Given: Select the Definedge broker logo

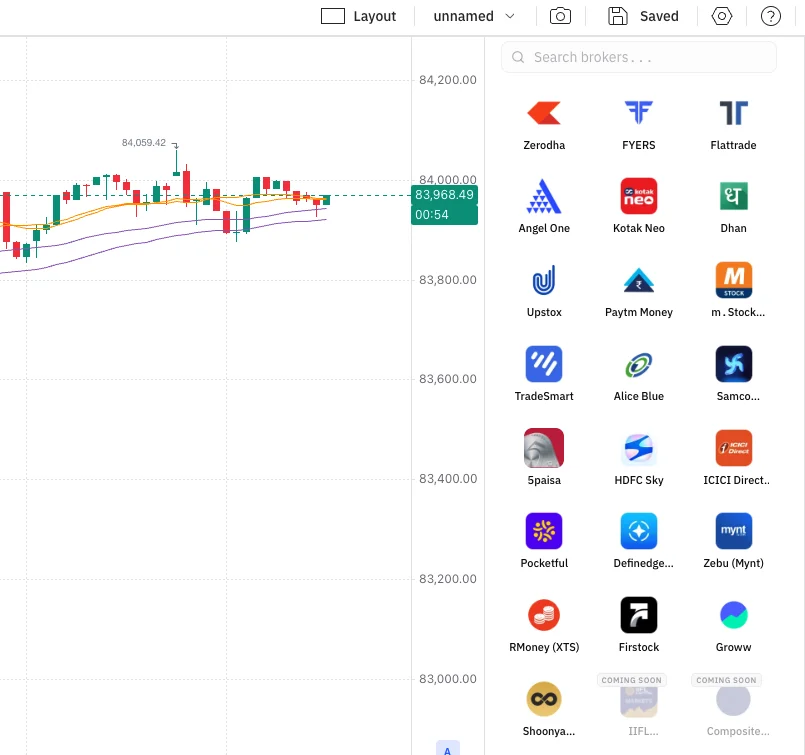Looking at the screenshot, I should click(x=639, y=531).
